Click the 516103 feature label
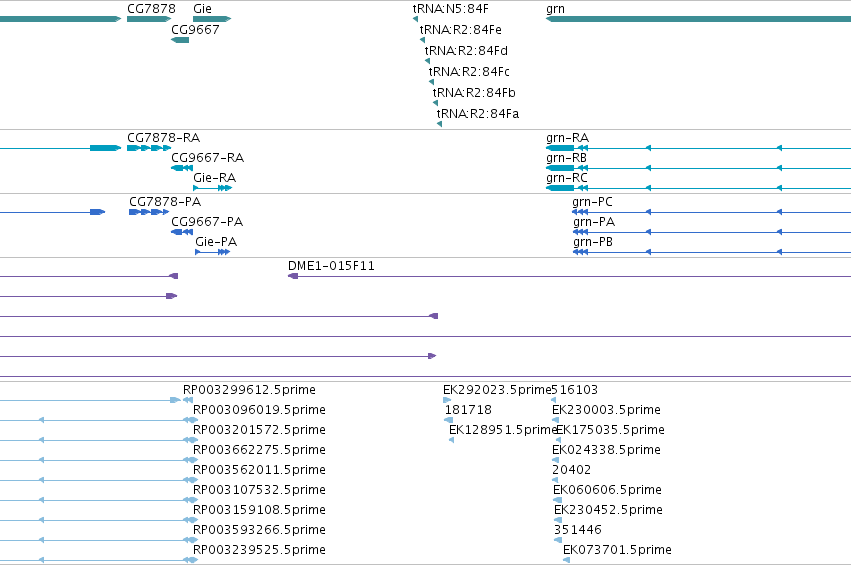Viewport: 851px width, 565px height. click(x=575, y=390)
